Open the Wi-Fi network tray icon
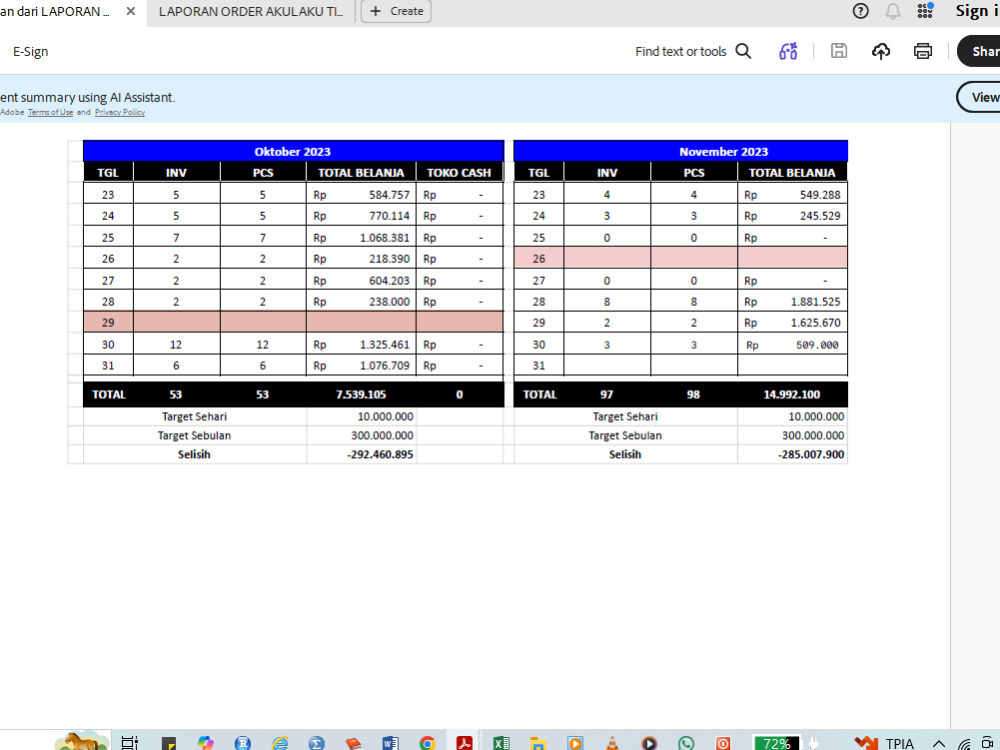Image resolution: width=1000 pixels, height=750 pixels. [965, 744]
